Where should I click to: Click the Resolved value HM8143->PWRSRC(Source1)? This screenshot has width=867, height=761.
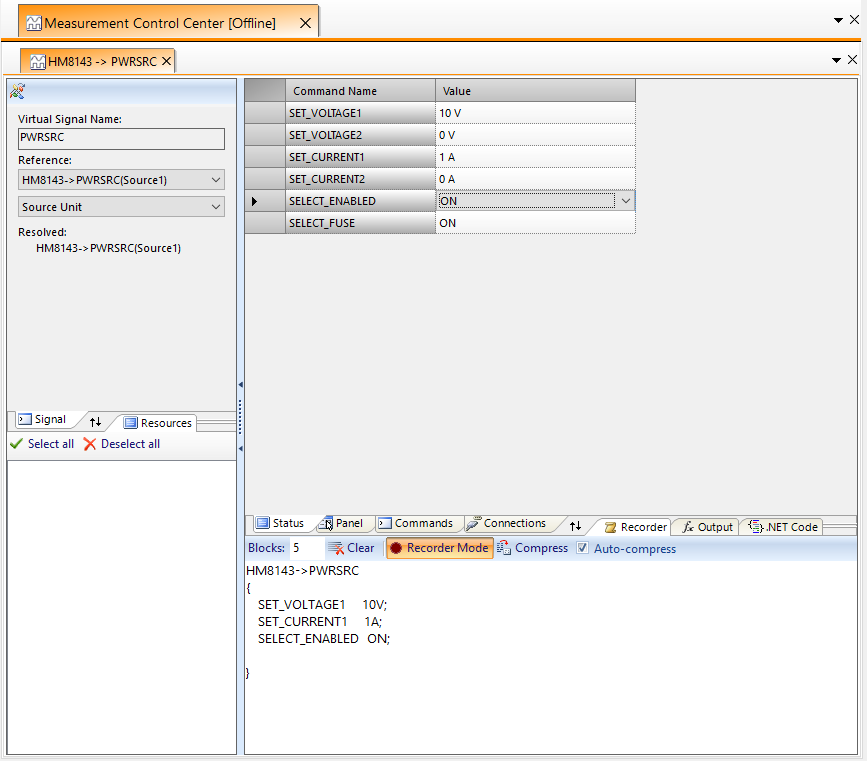[108, 248]
